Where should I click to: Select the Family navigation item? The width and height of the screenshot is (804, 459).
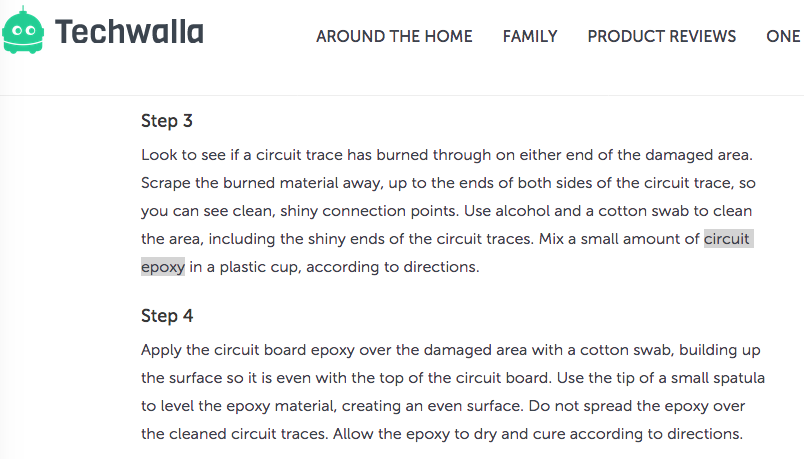[x=530, y=36]
